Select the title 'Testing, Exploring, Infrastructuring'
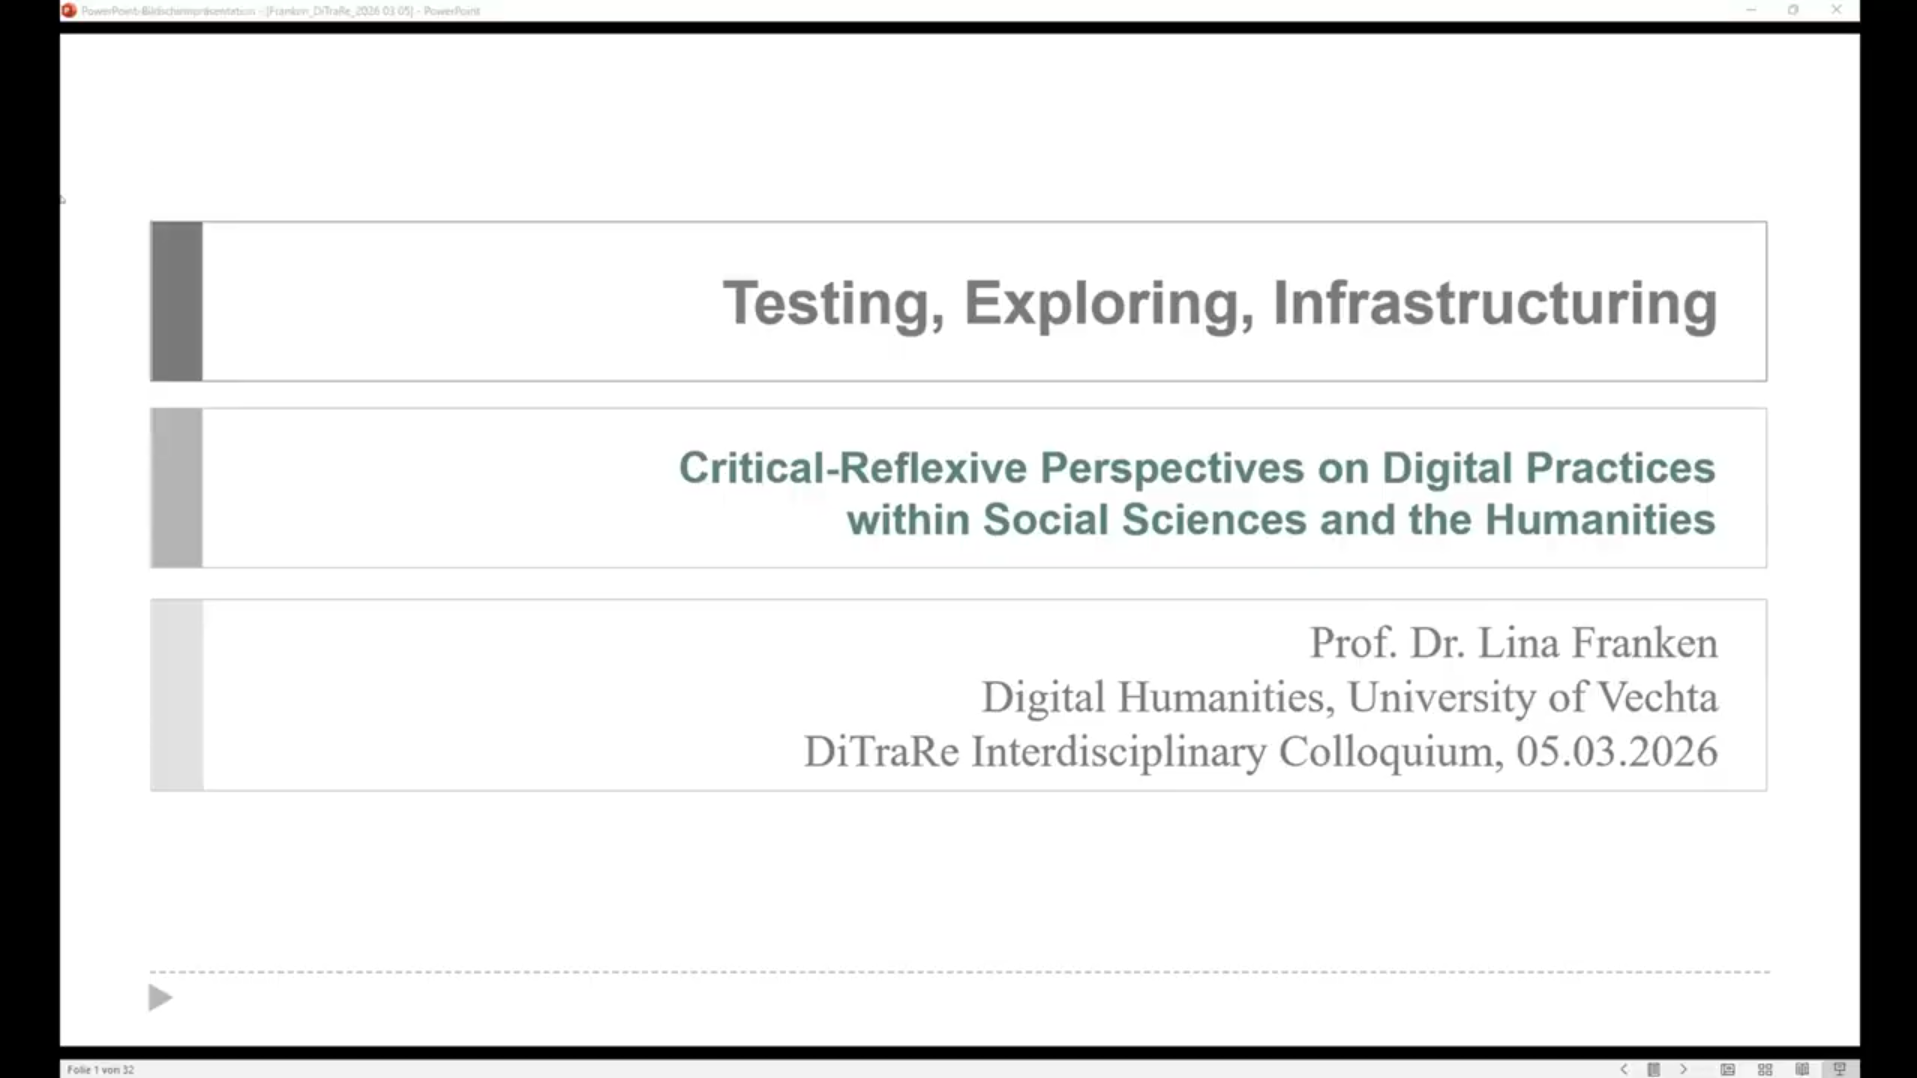 [1218, 301]
